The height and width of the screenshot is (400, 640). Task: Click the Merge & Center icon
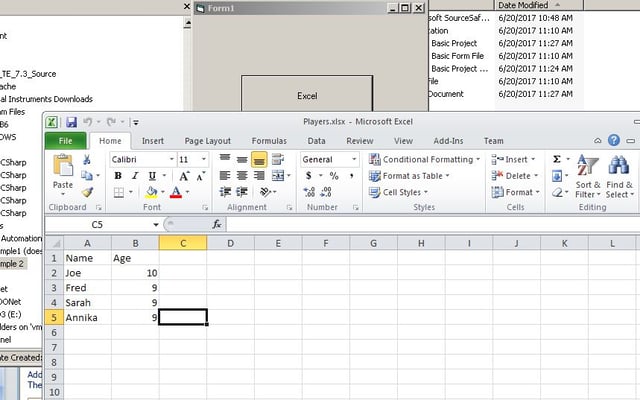pos(278,176)
